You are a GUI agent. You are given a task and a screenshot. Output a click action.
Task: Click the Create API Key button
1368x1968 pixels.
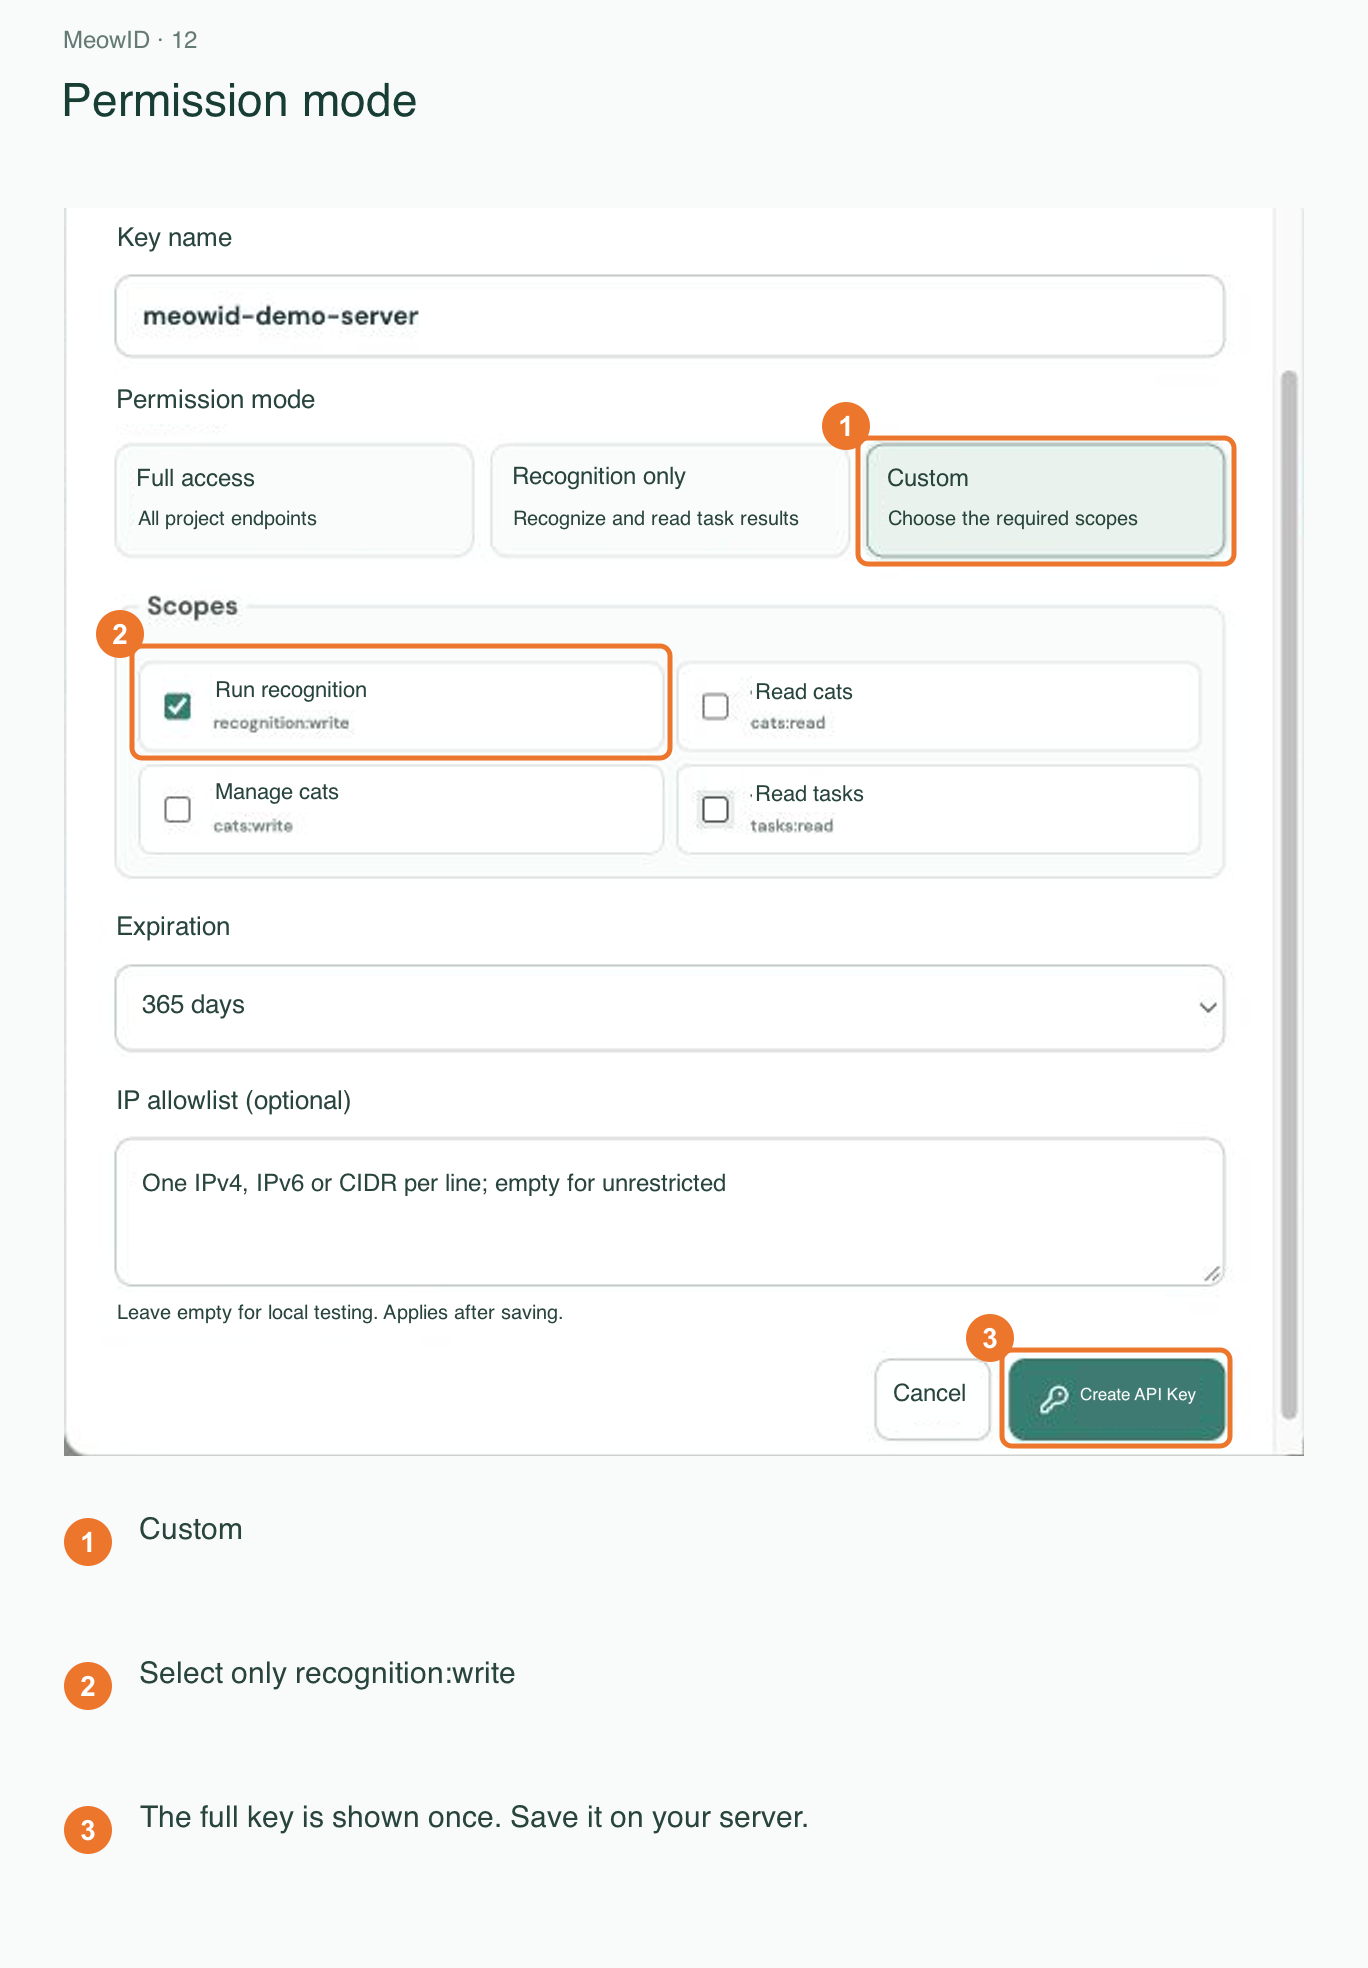point(1116,1398)
